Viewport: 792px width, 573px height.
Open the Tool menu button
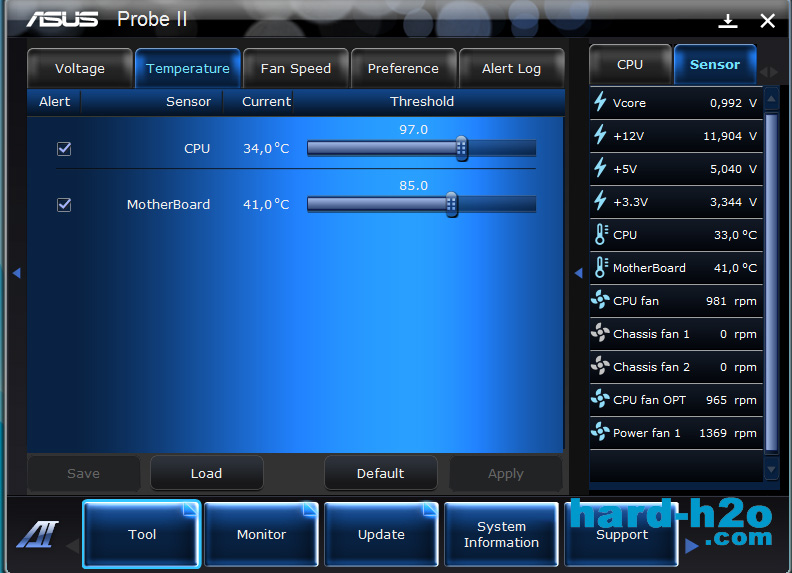tap(142, 534)
